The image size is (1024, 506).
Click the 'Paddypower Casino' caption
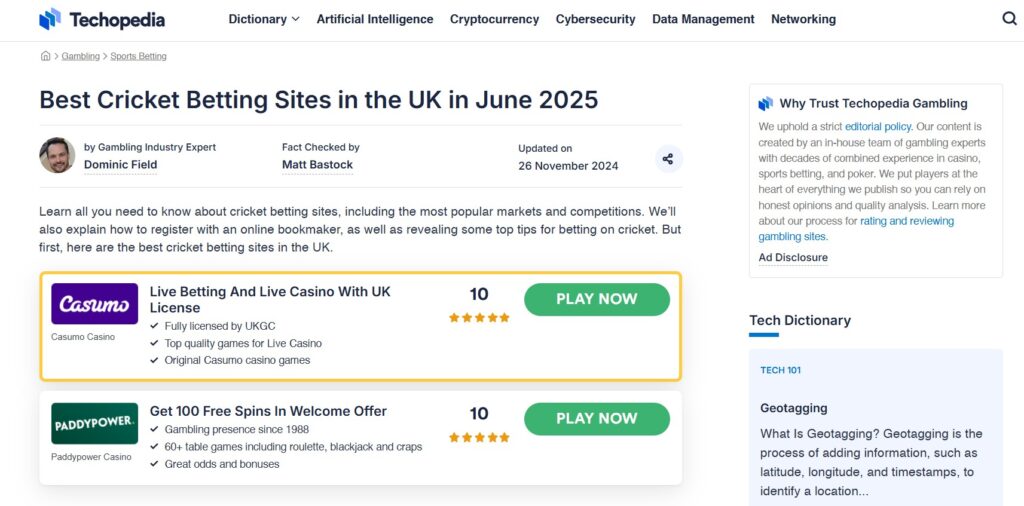click(91, 457)
